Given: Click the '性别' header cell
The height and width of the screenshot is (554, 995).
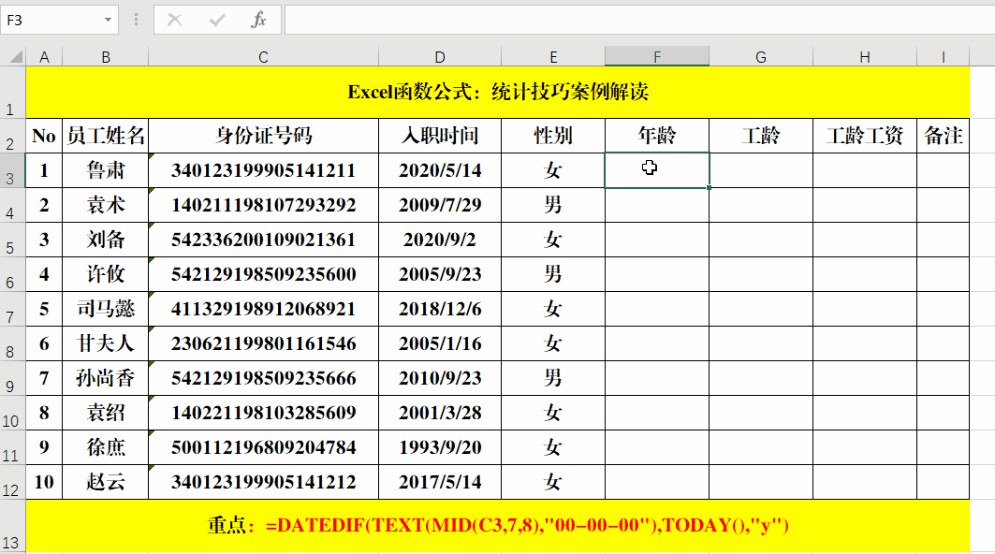Looking at the screenshot, I should 553,136.
